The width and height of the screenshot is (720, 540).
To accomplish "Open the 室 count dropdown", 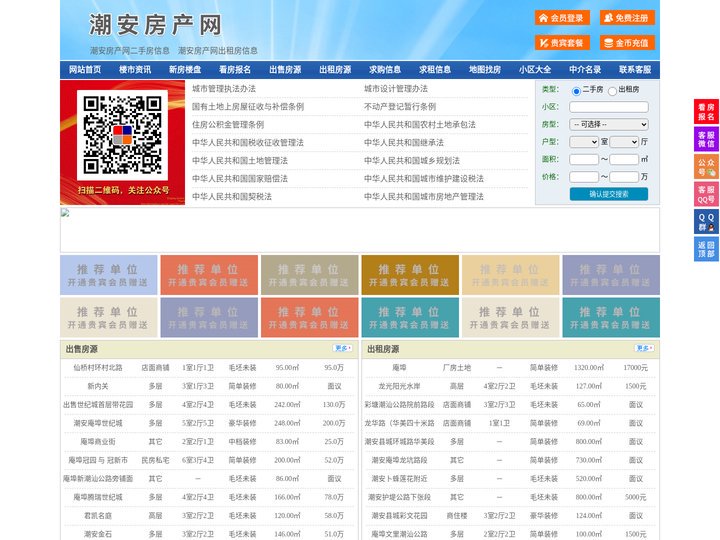I will coord(584,142).
